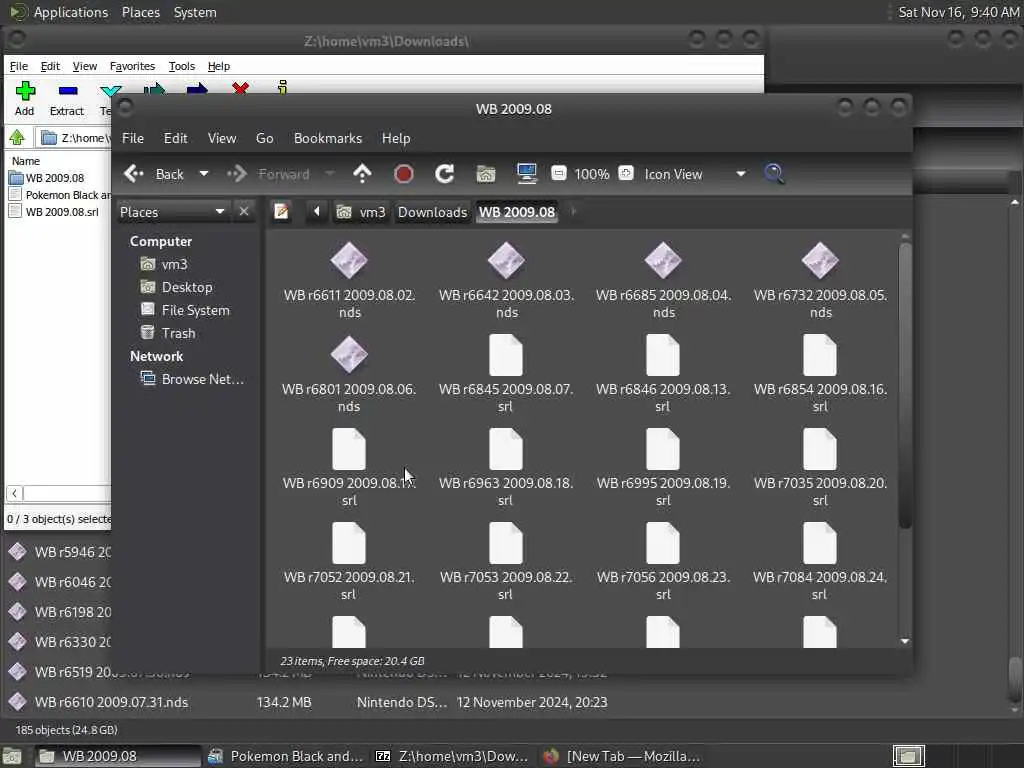The width and height of the screenshot is (1024, 768).
Task: Select file WB r6845 2009.08.07.srl
Action: pos(506,374)
